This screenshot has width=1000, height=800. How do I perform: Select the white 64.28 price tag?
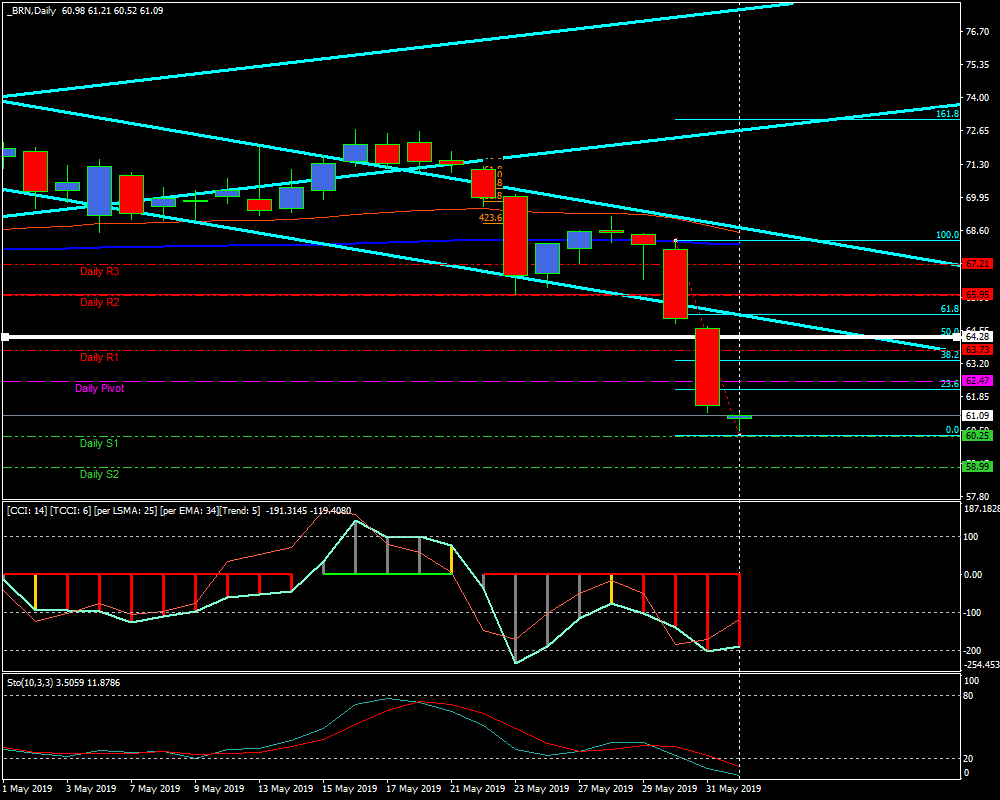click(x=976, y=337)
